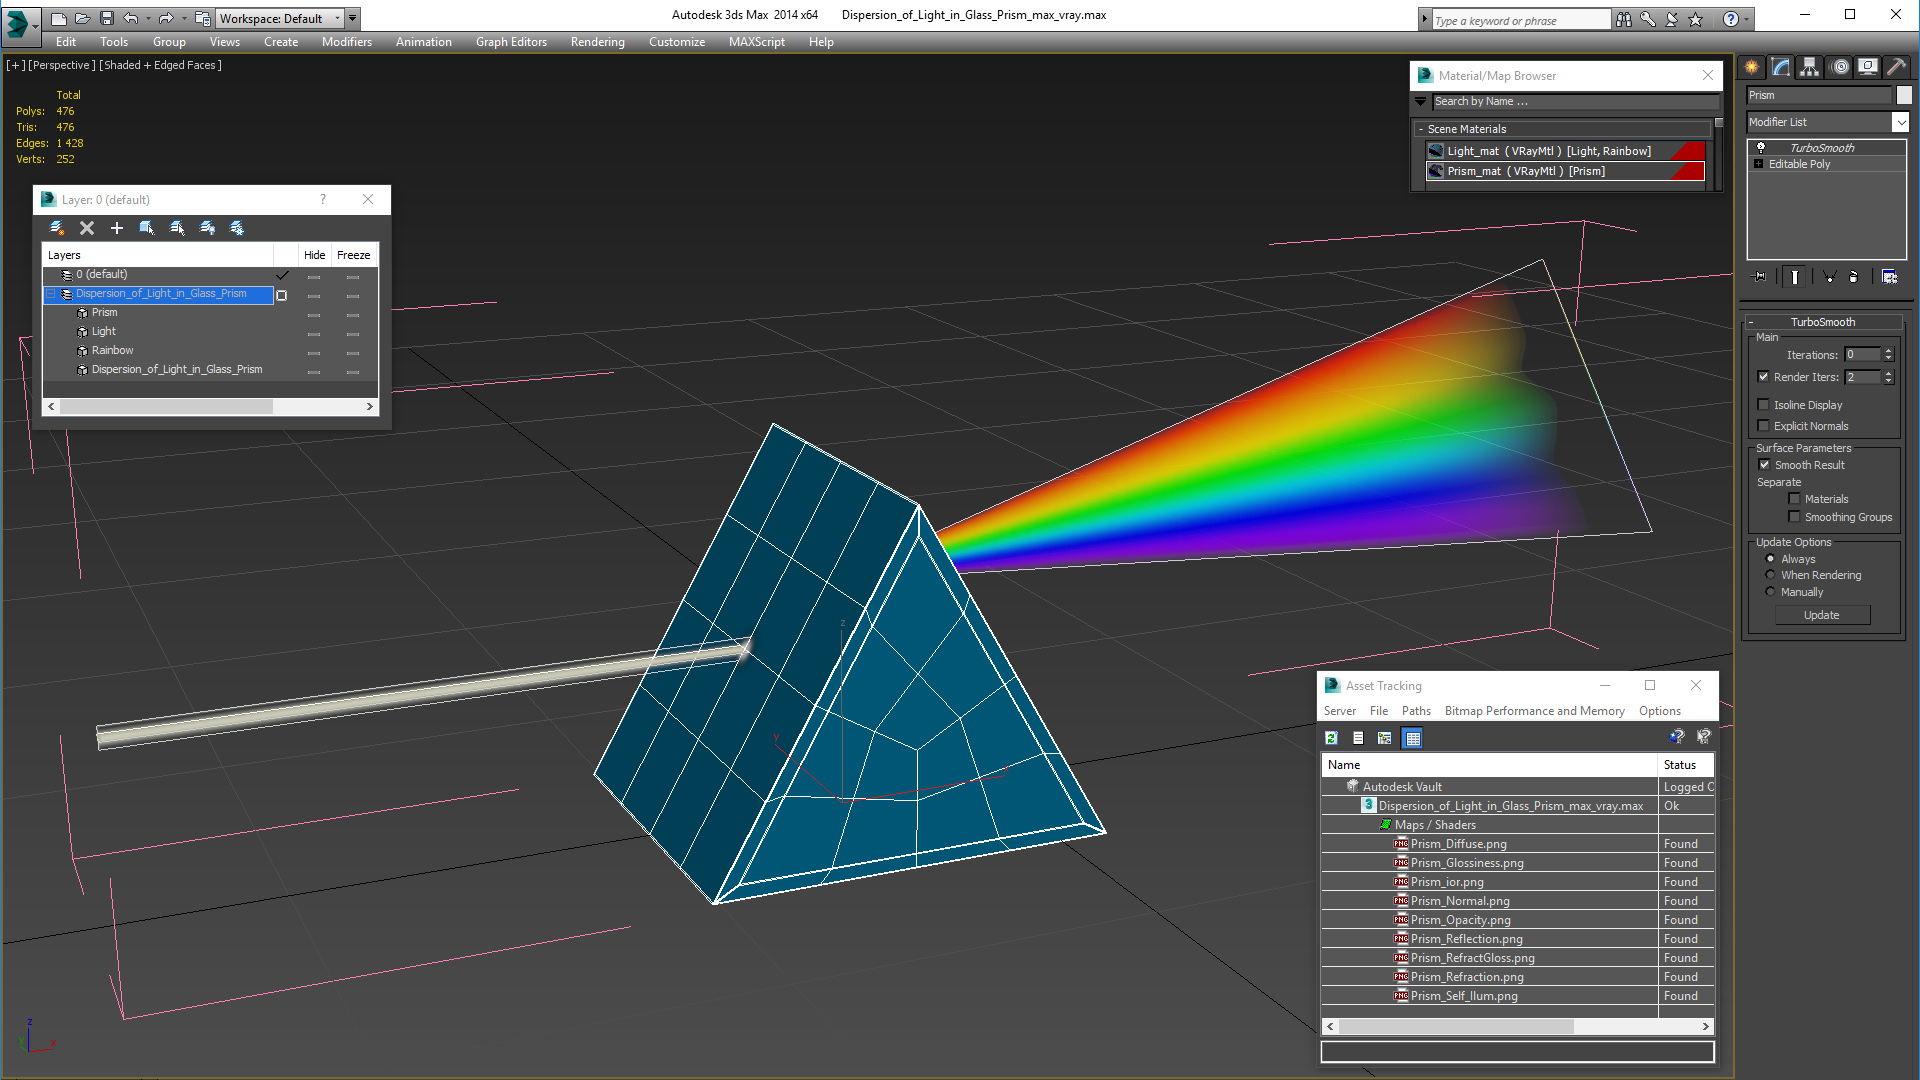Viewport: 1920px width, 1080px height.
Task: Click the Prism object color swatch
Action: tap(1904, 95)
